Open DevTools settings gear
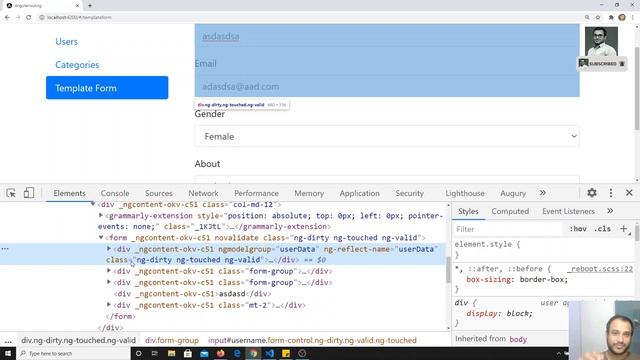This screenshot has height=360, width=640. [592, 193]
